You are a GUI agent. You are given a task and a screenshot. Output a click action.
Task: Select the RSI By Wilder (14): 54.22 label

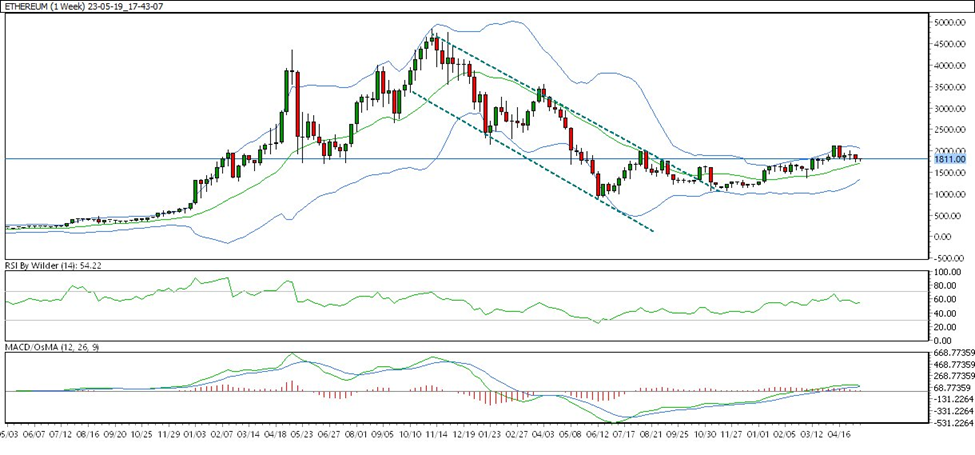[x=53, y=265]
